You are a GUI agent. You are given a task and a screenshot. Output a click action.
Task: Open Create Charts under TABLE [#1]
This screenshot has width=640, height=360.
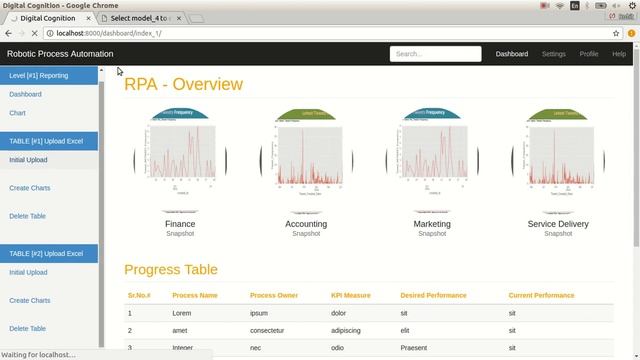[30, 188]
